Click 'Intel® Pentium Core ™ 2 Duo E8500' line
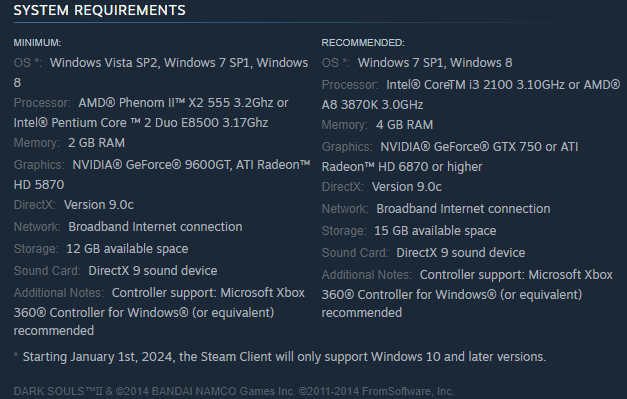Image resolution: width=627 pixels, height=399 pixels. [117, 123]
